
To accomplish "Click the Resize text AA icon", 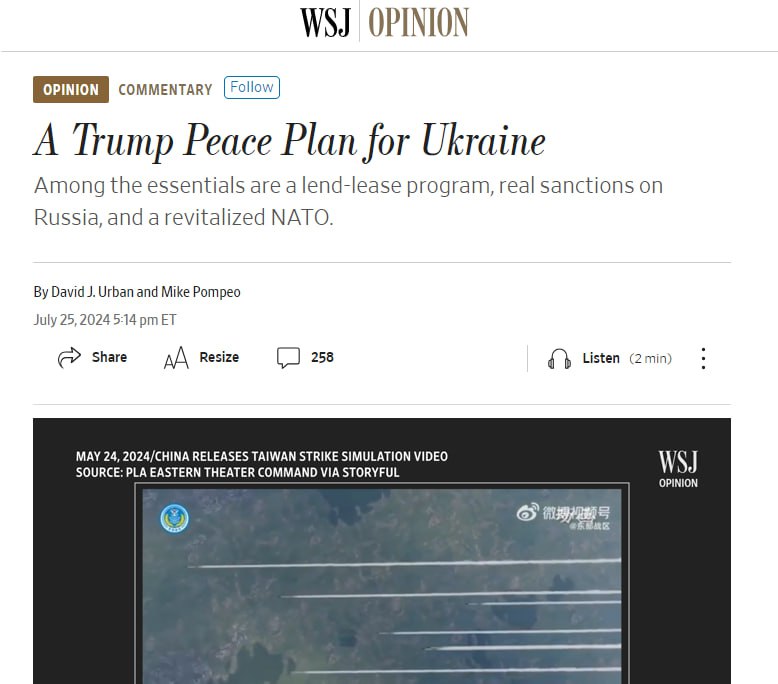I will point(176,358).
